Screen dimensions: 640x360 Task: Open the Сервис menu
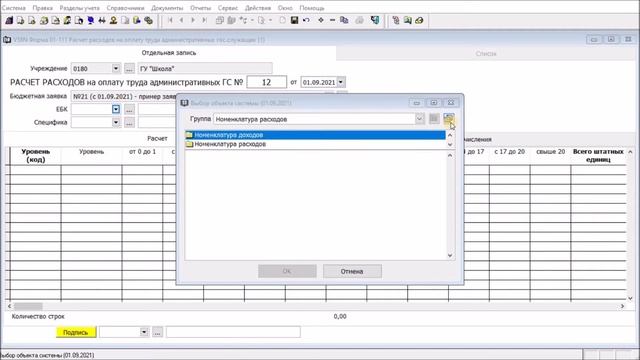(228, 8)
